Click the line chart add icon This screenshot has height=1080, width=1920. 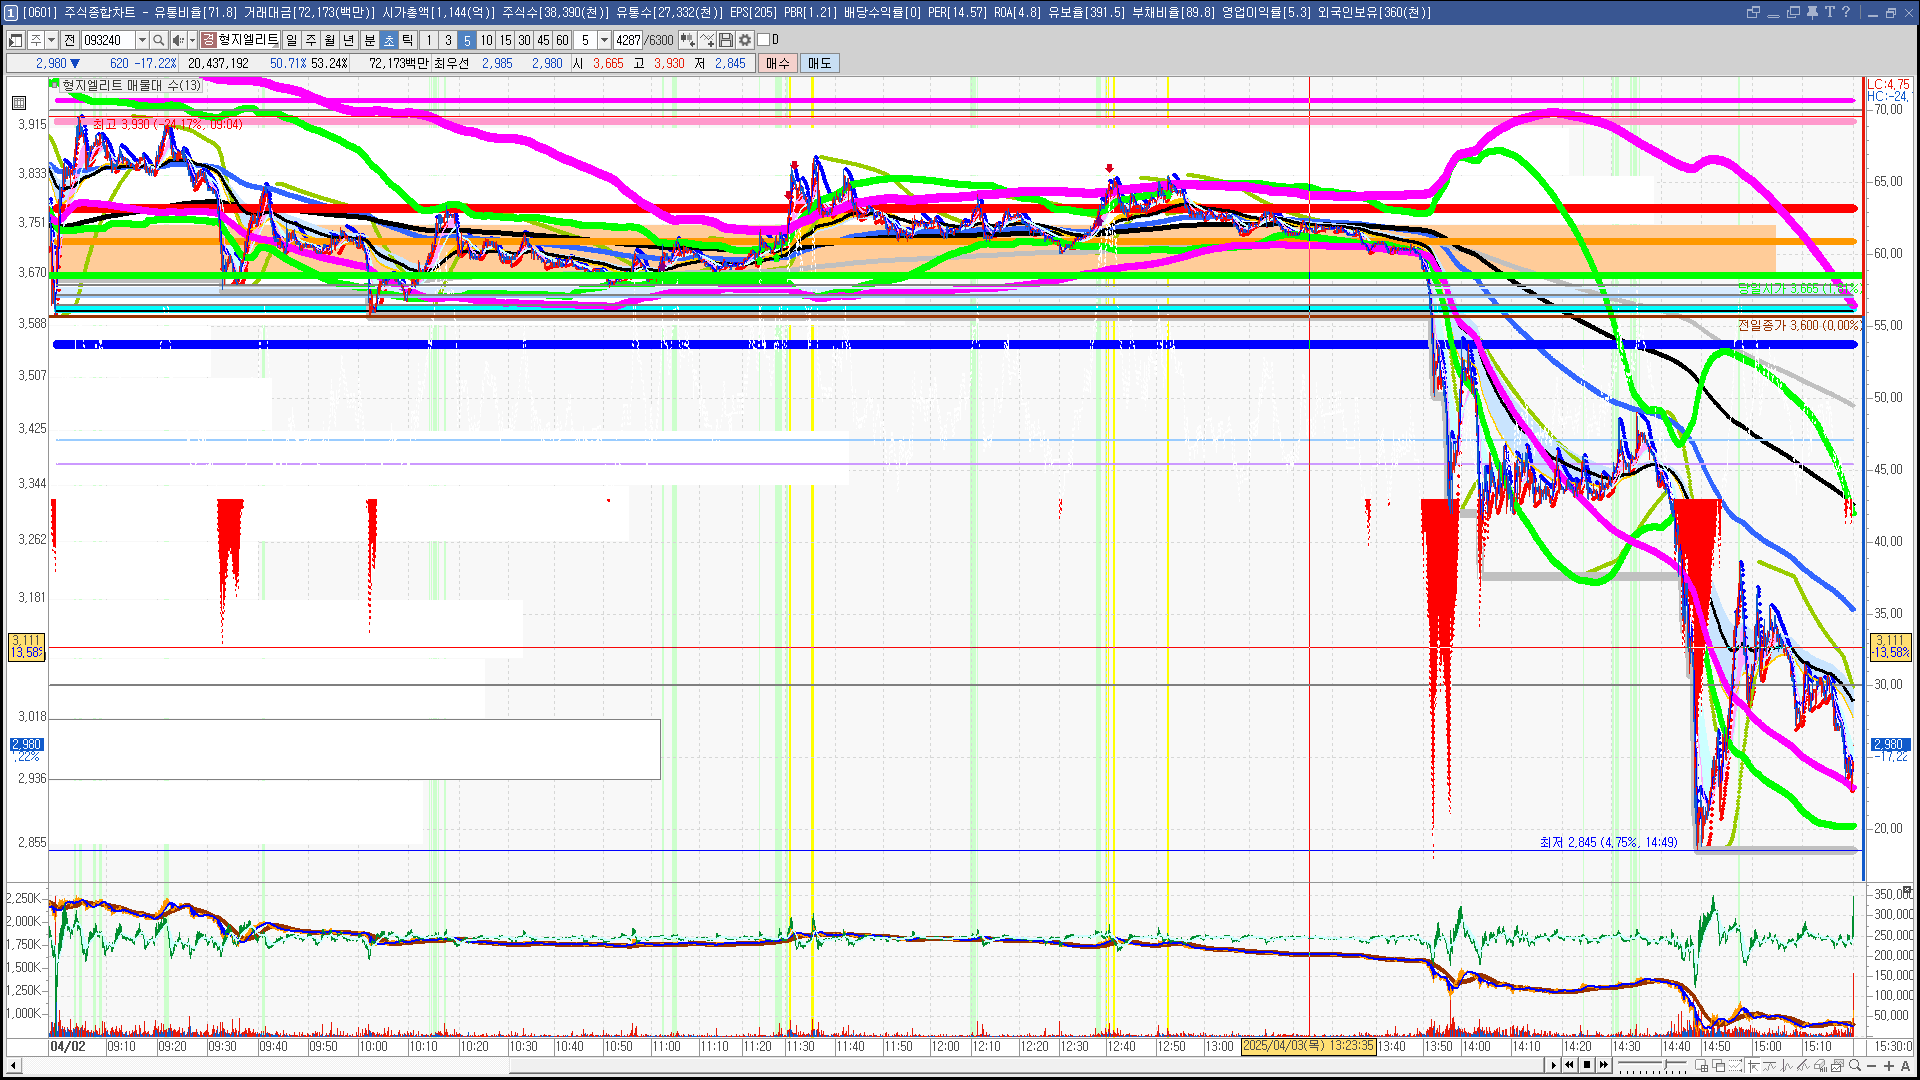707,40
